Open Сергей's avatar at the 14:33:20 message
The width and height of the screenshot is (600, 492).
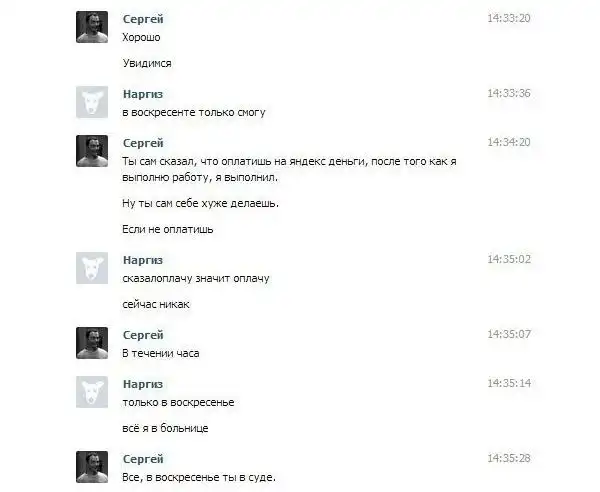tap(92, 27)
